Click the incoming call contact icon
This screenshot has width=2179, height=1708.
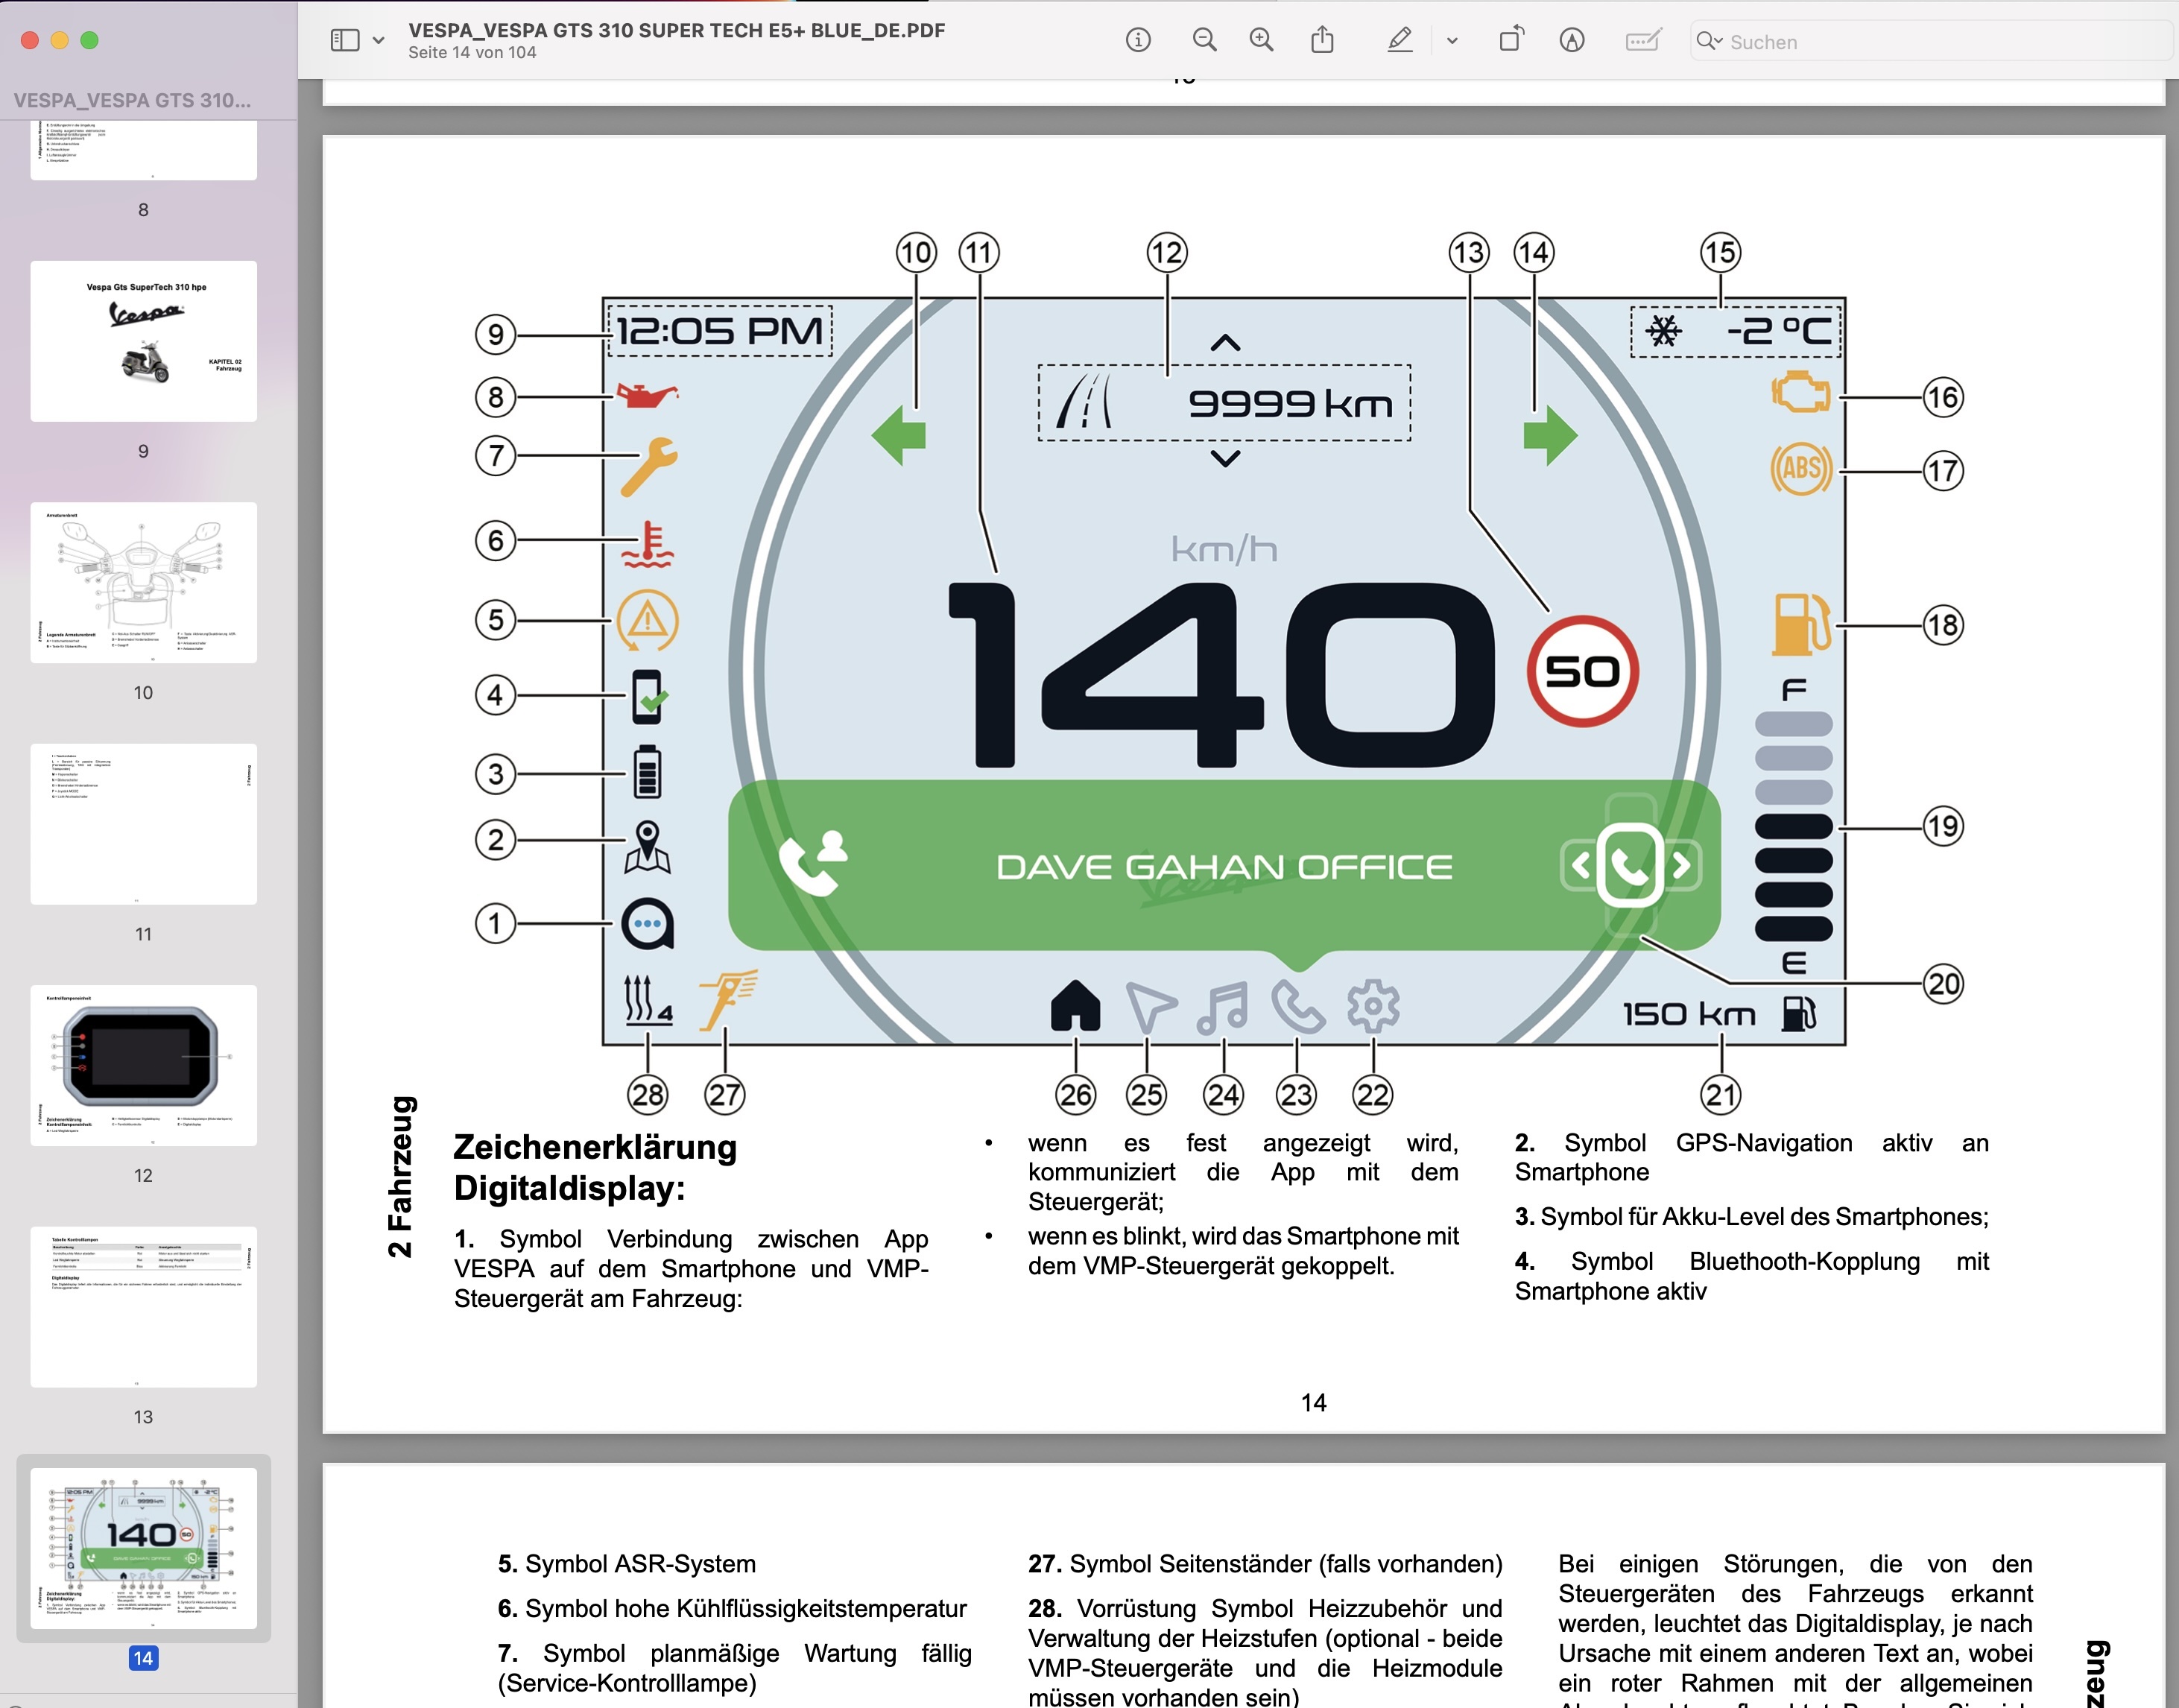(812, 863)
